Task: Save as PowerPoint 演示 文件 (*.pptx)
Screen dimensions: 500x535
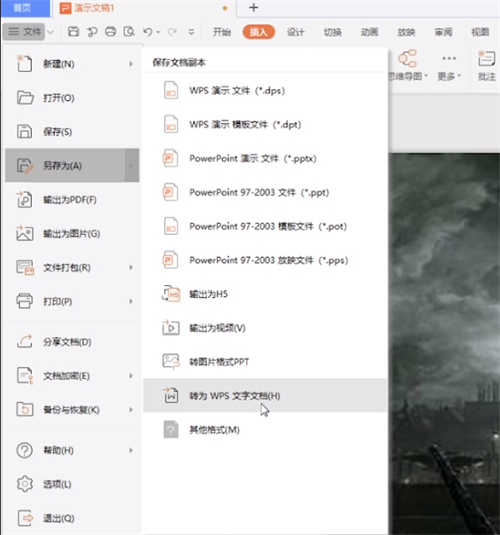Action: tap(265, 158)
